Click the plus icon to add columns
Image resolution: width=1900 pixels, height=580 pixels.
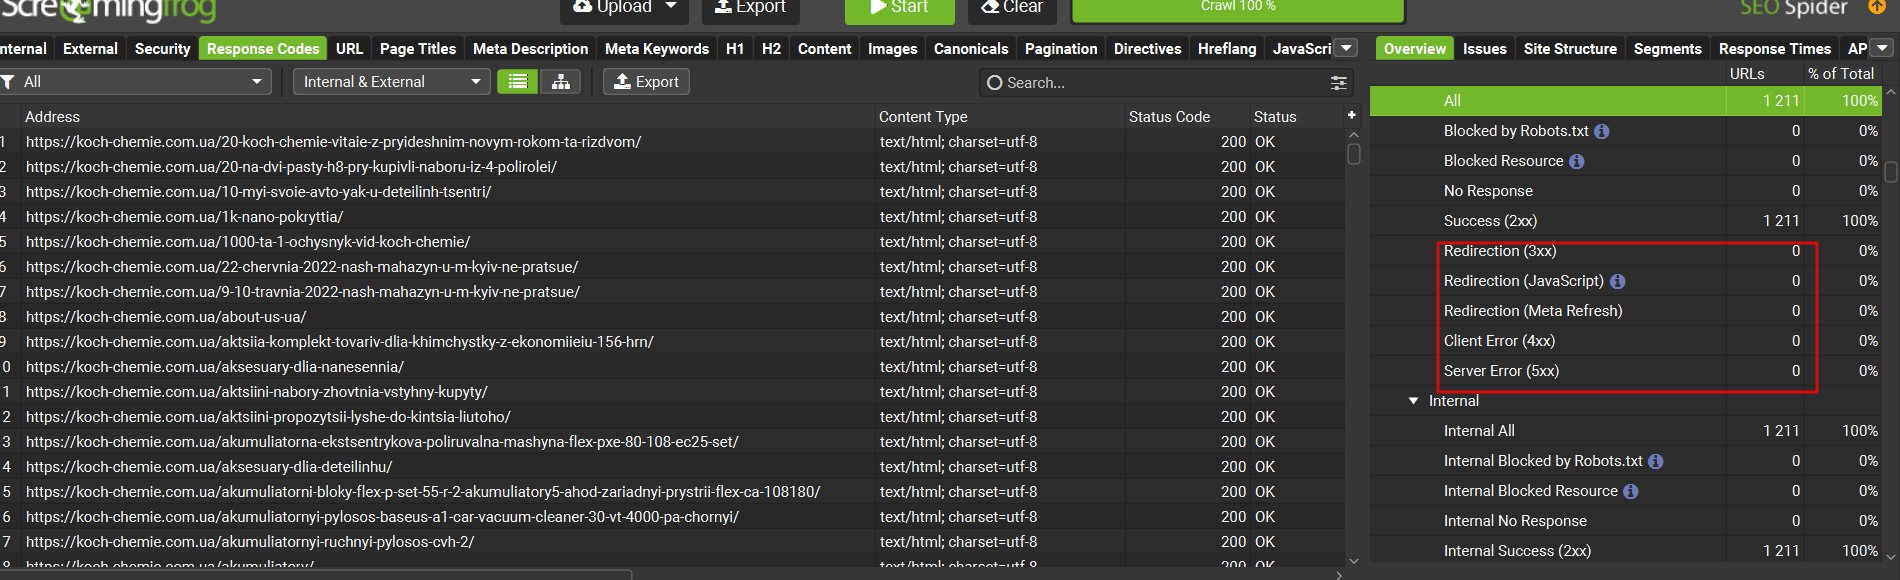click(1351, 116)
